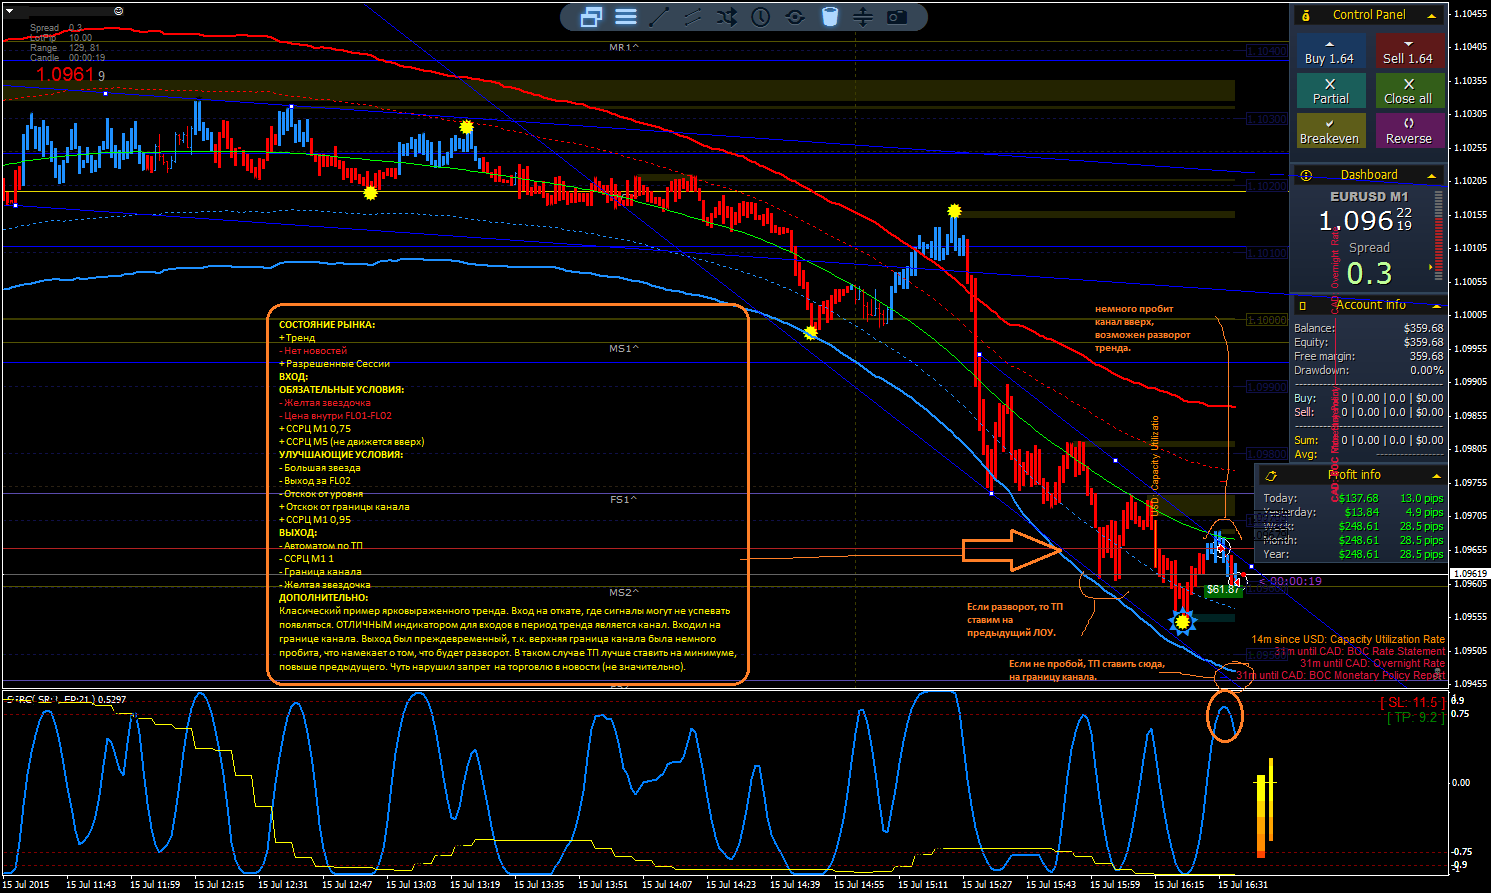The width and height of the screenshot is (1491, 893).
Task: Click the СОСТОЯНИЕ РЫНКА heading in the note box
Action: pyautogui.click(x=327, y=325)
